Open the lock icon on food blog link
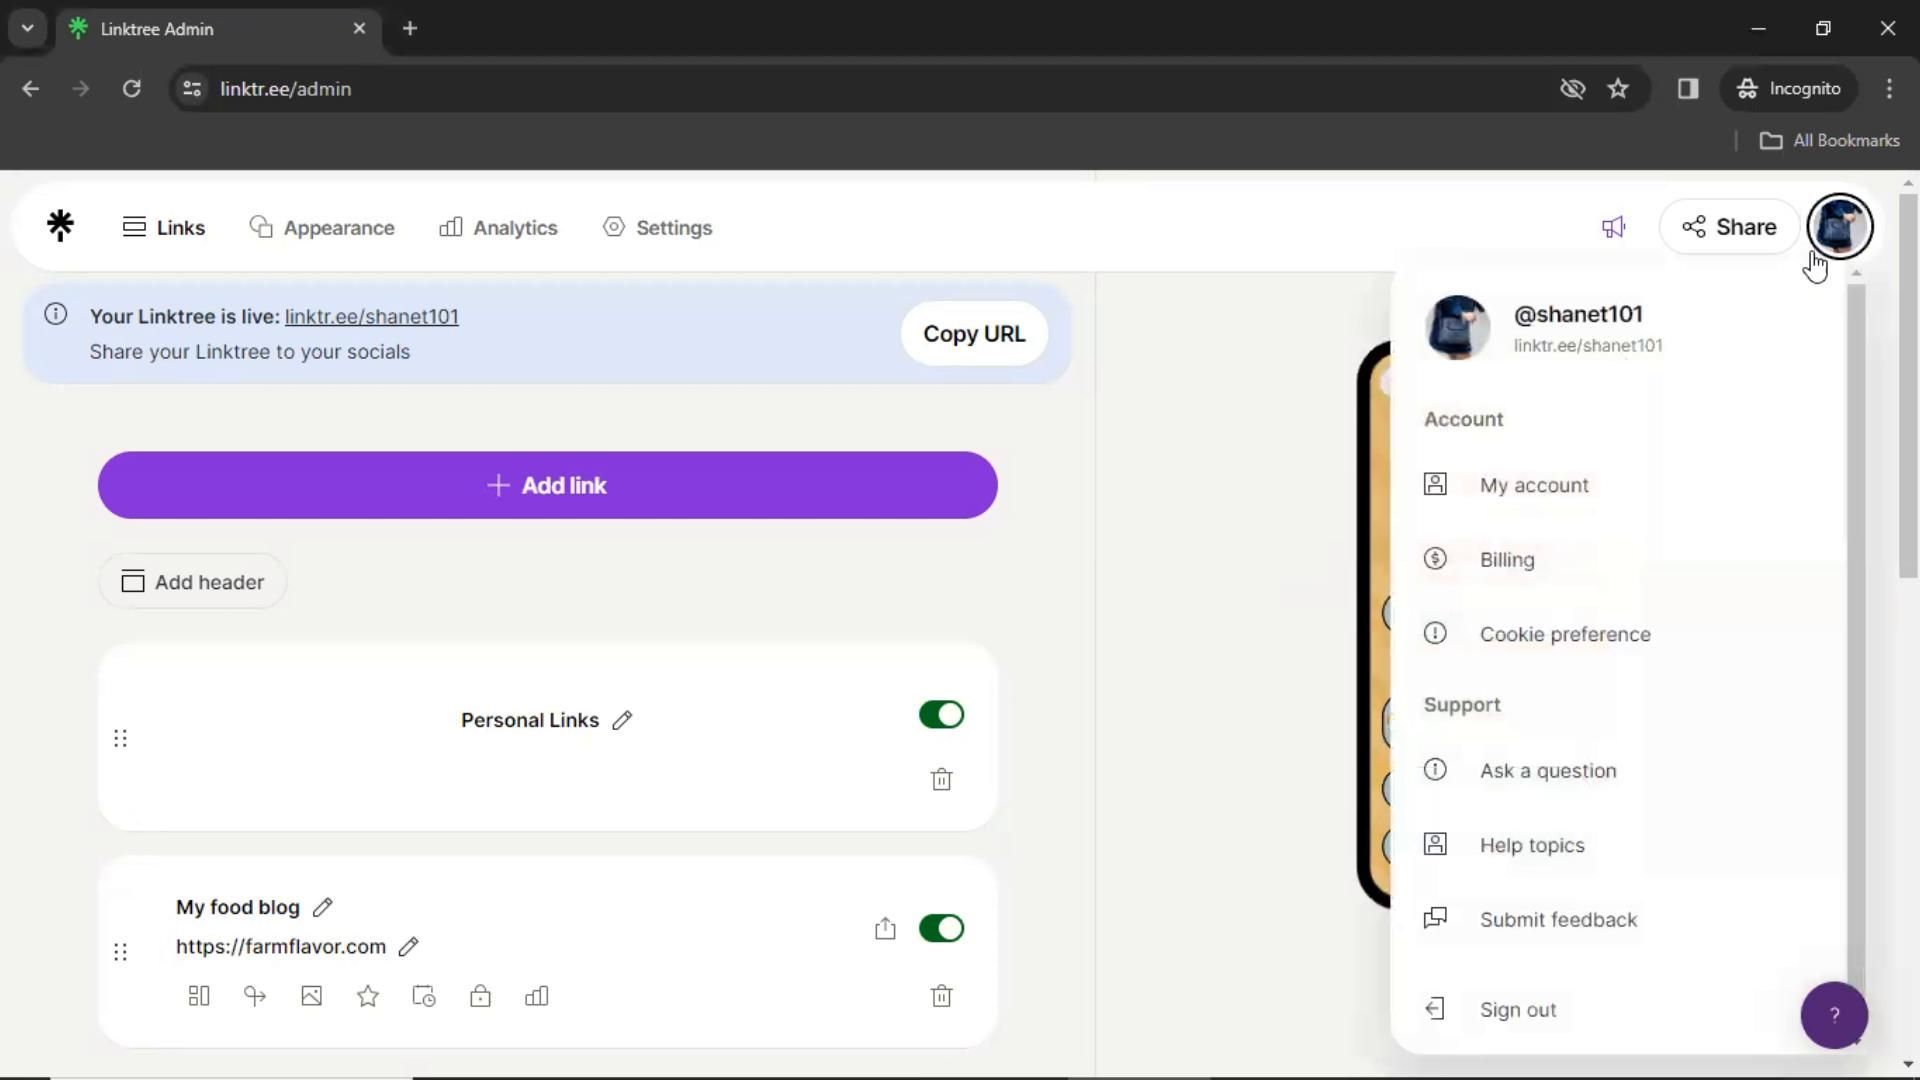 pyautogui.click(x=480, y=996)
